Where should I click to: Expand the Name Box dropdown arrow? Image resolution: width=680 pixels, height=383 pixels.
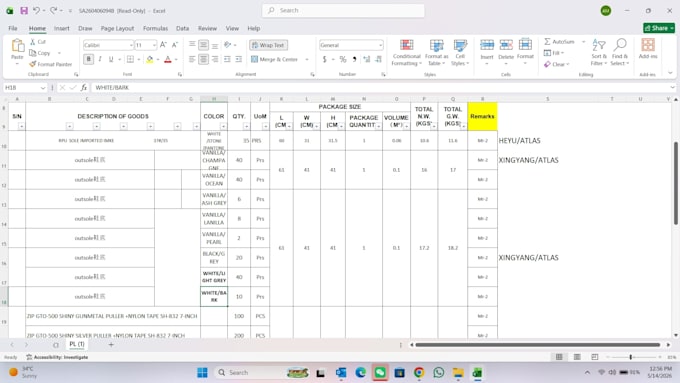[42, 88]
